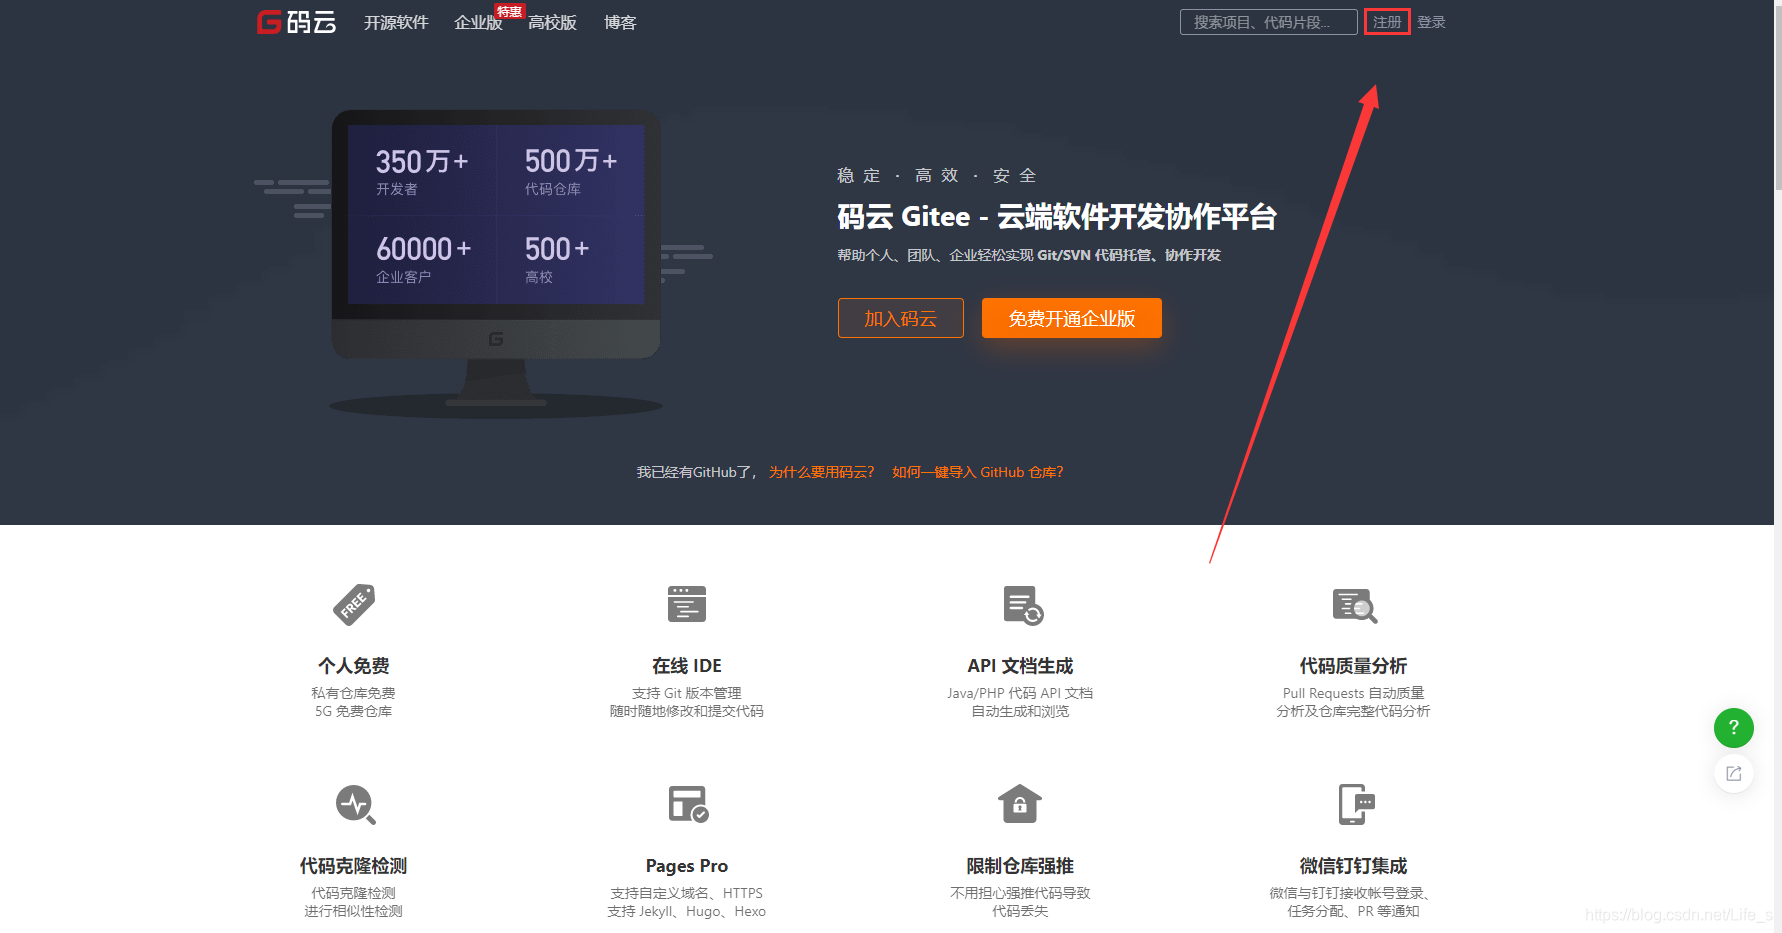Click the API 文档生成 icon
1782x933 pixels.
click(1022, 606)
